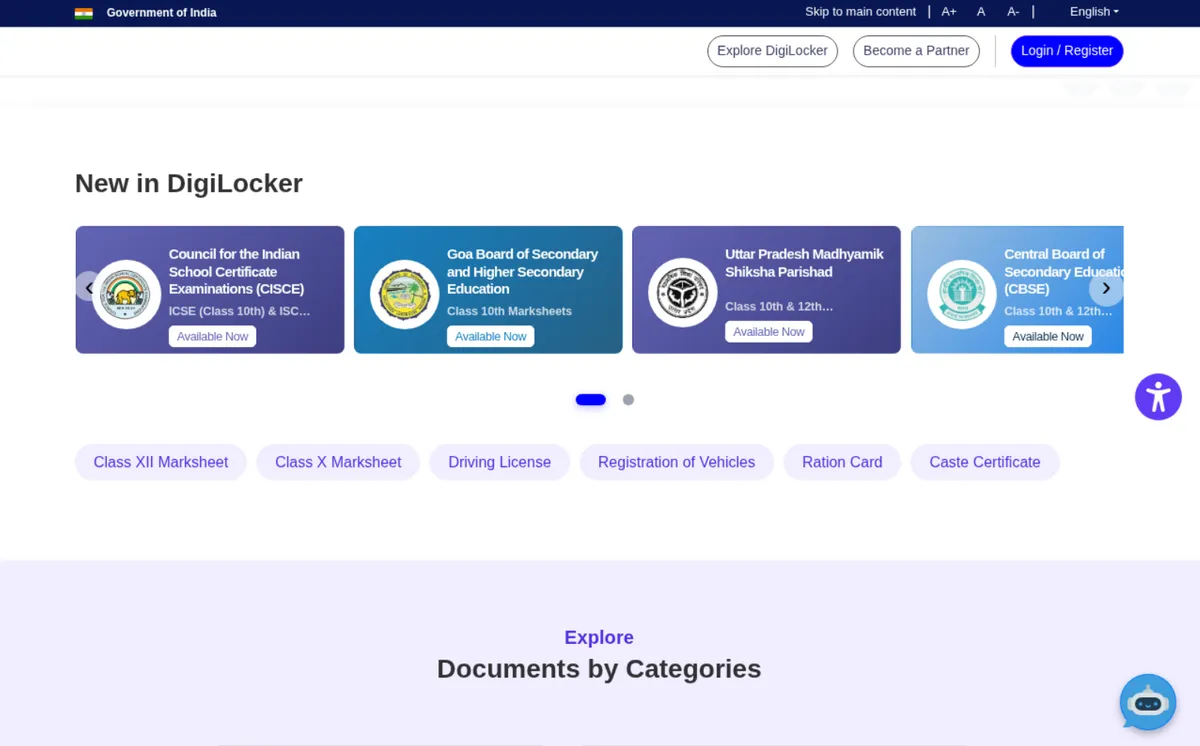Click Login / Register button
1200x746 pixels.
(1067, 51)
